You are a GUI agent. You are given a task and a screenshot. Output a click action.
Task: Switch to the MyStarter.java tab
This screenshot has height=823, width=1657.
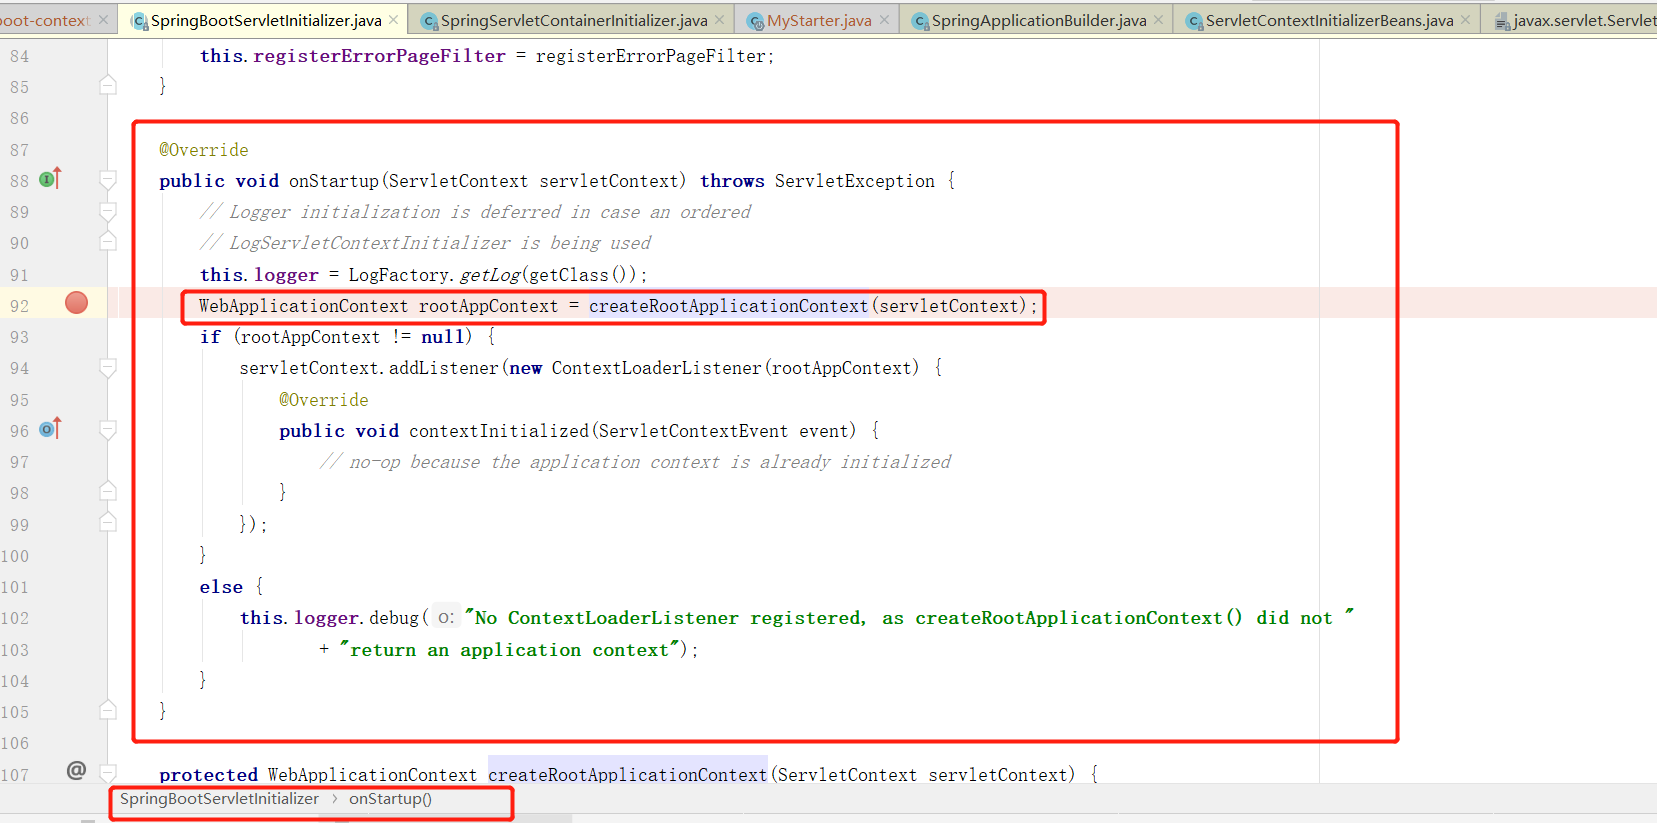[x=819, y=20]
